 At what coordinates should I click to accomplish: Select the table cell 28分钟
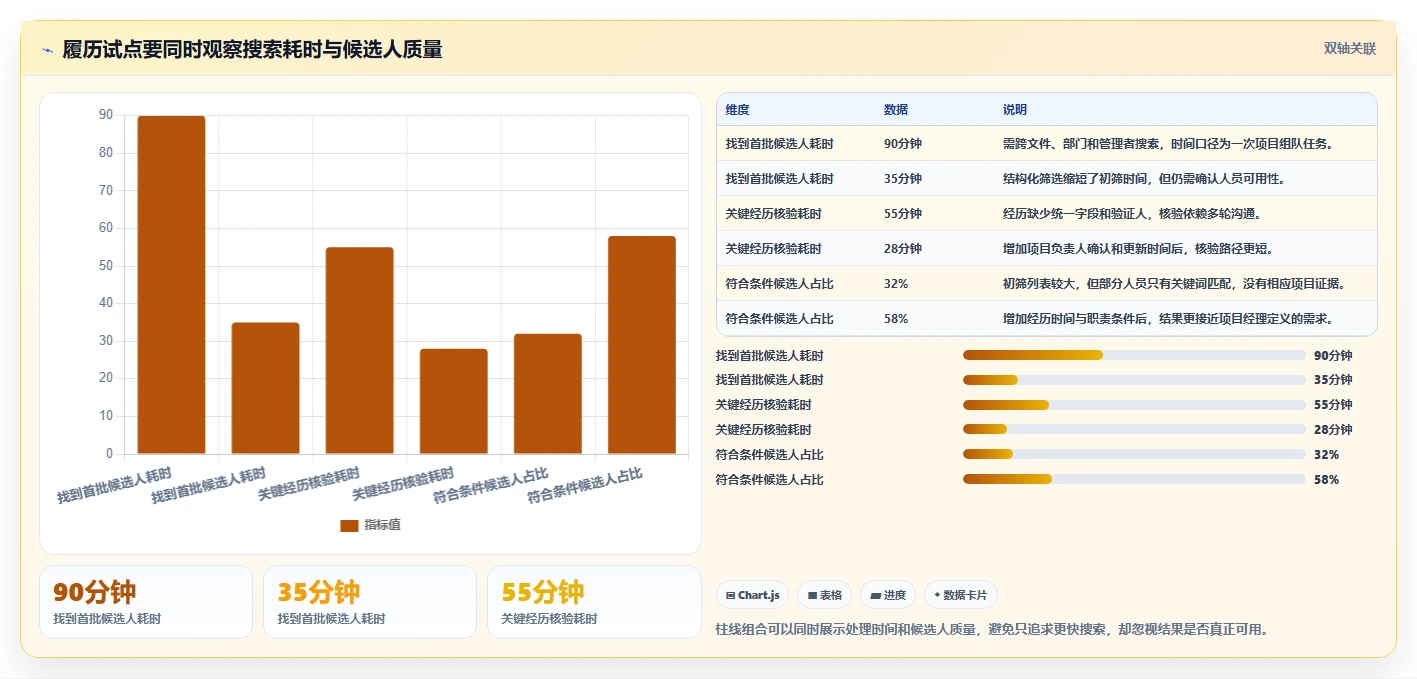[903, 249]
